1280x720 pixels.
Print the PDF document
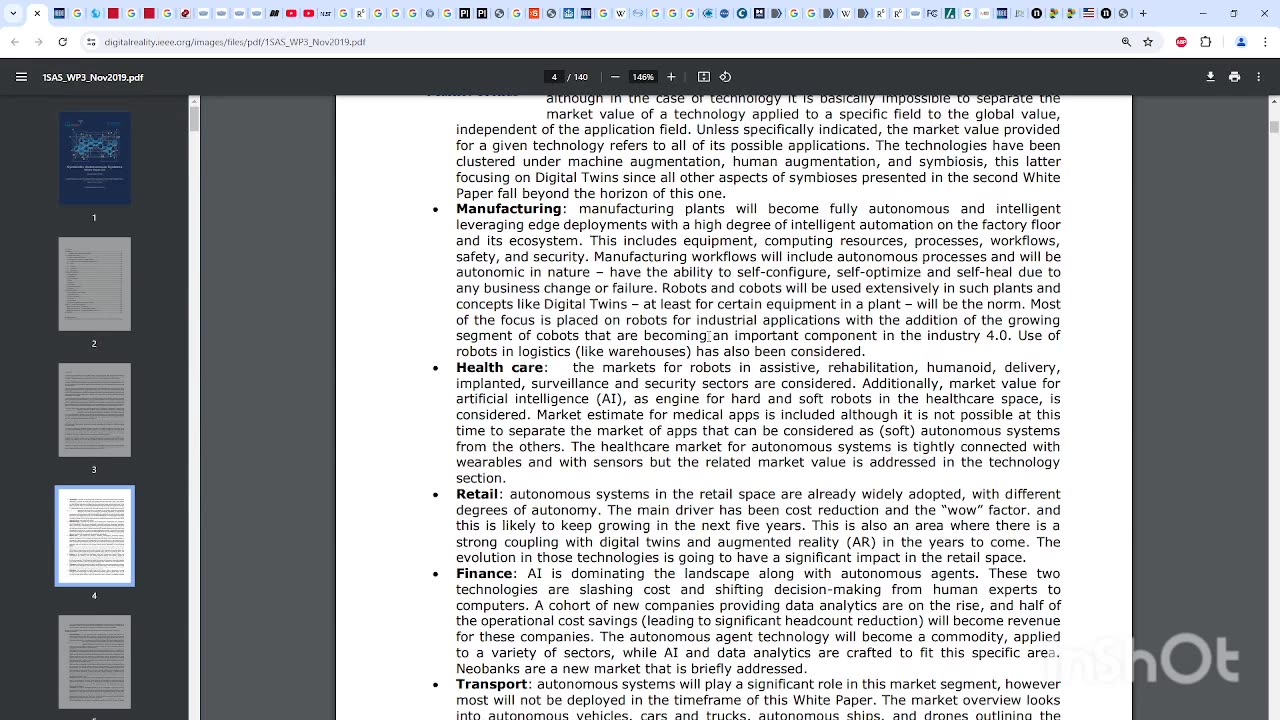(x=1234, y=77)
